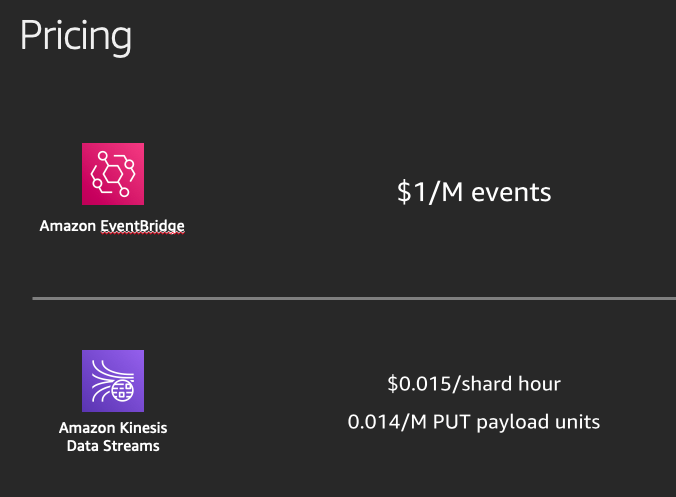Click the Data Streams label line
This screenshot has width=676, height=497.
113,446
